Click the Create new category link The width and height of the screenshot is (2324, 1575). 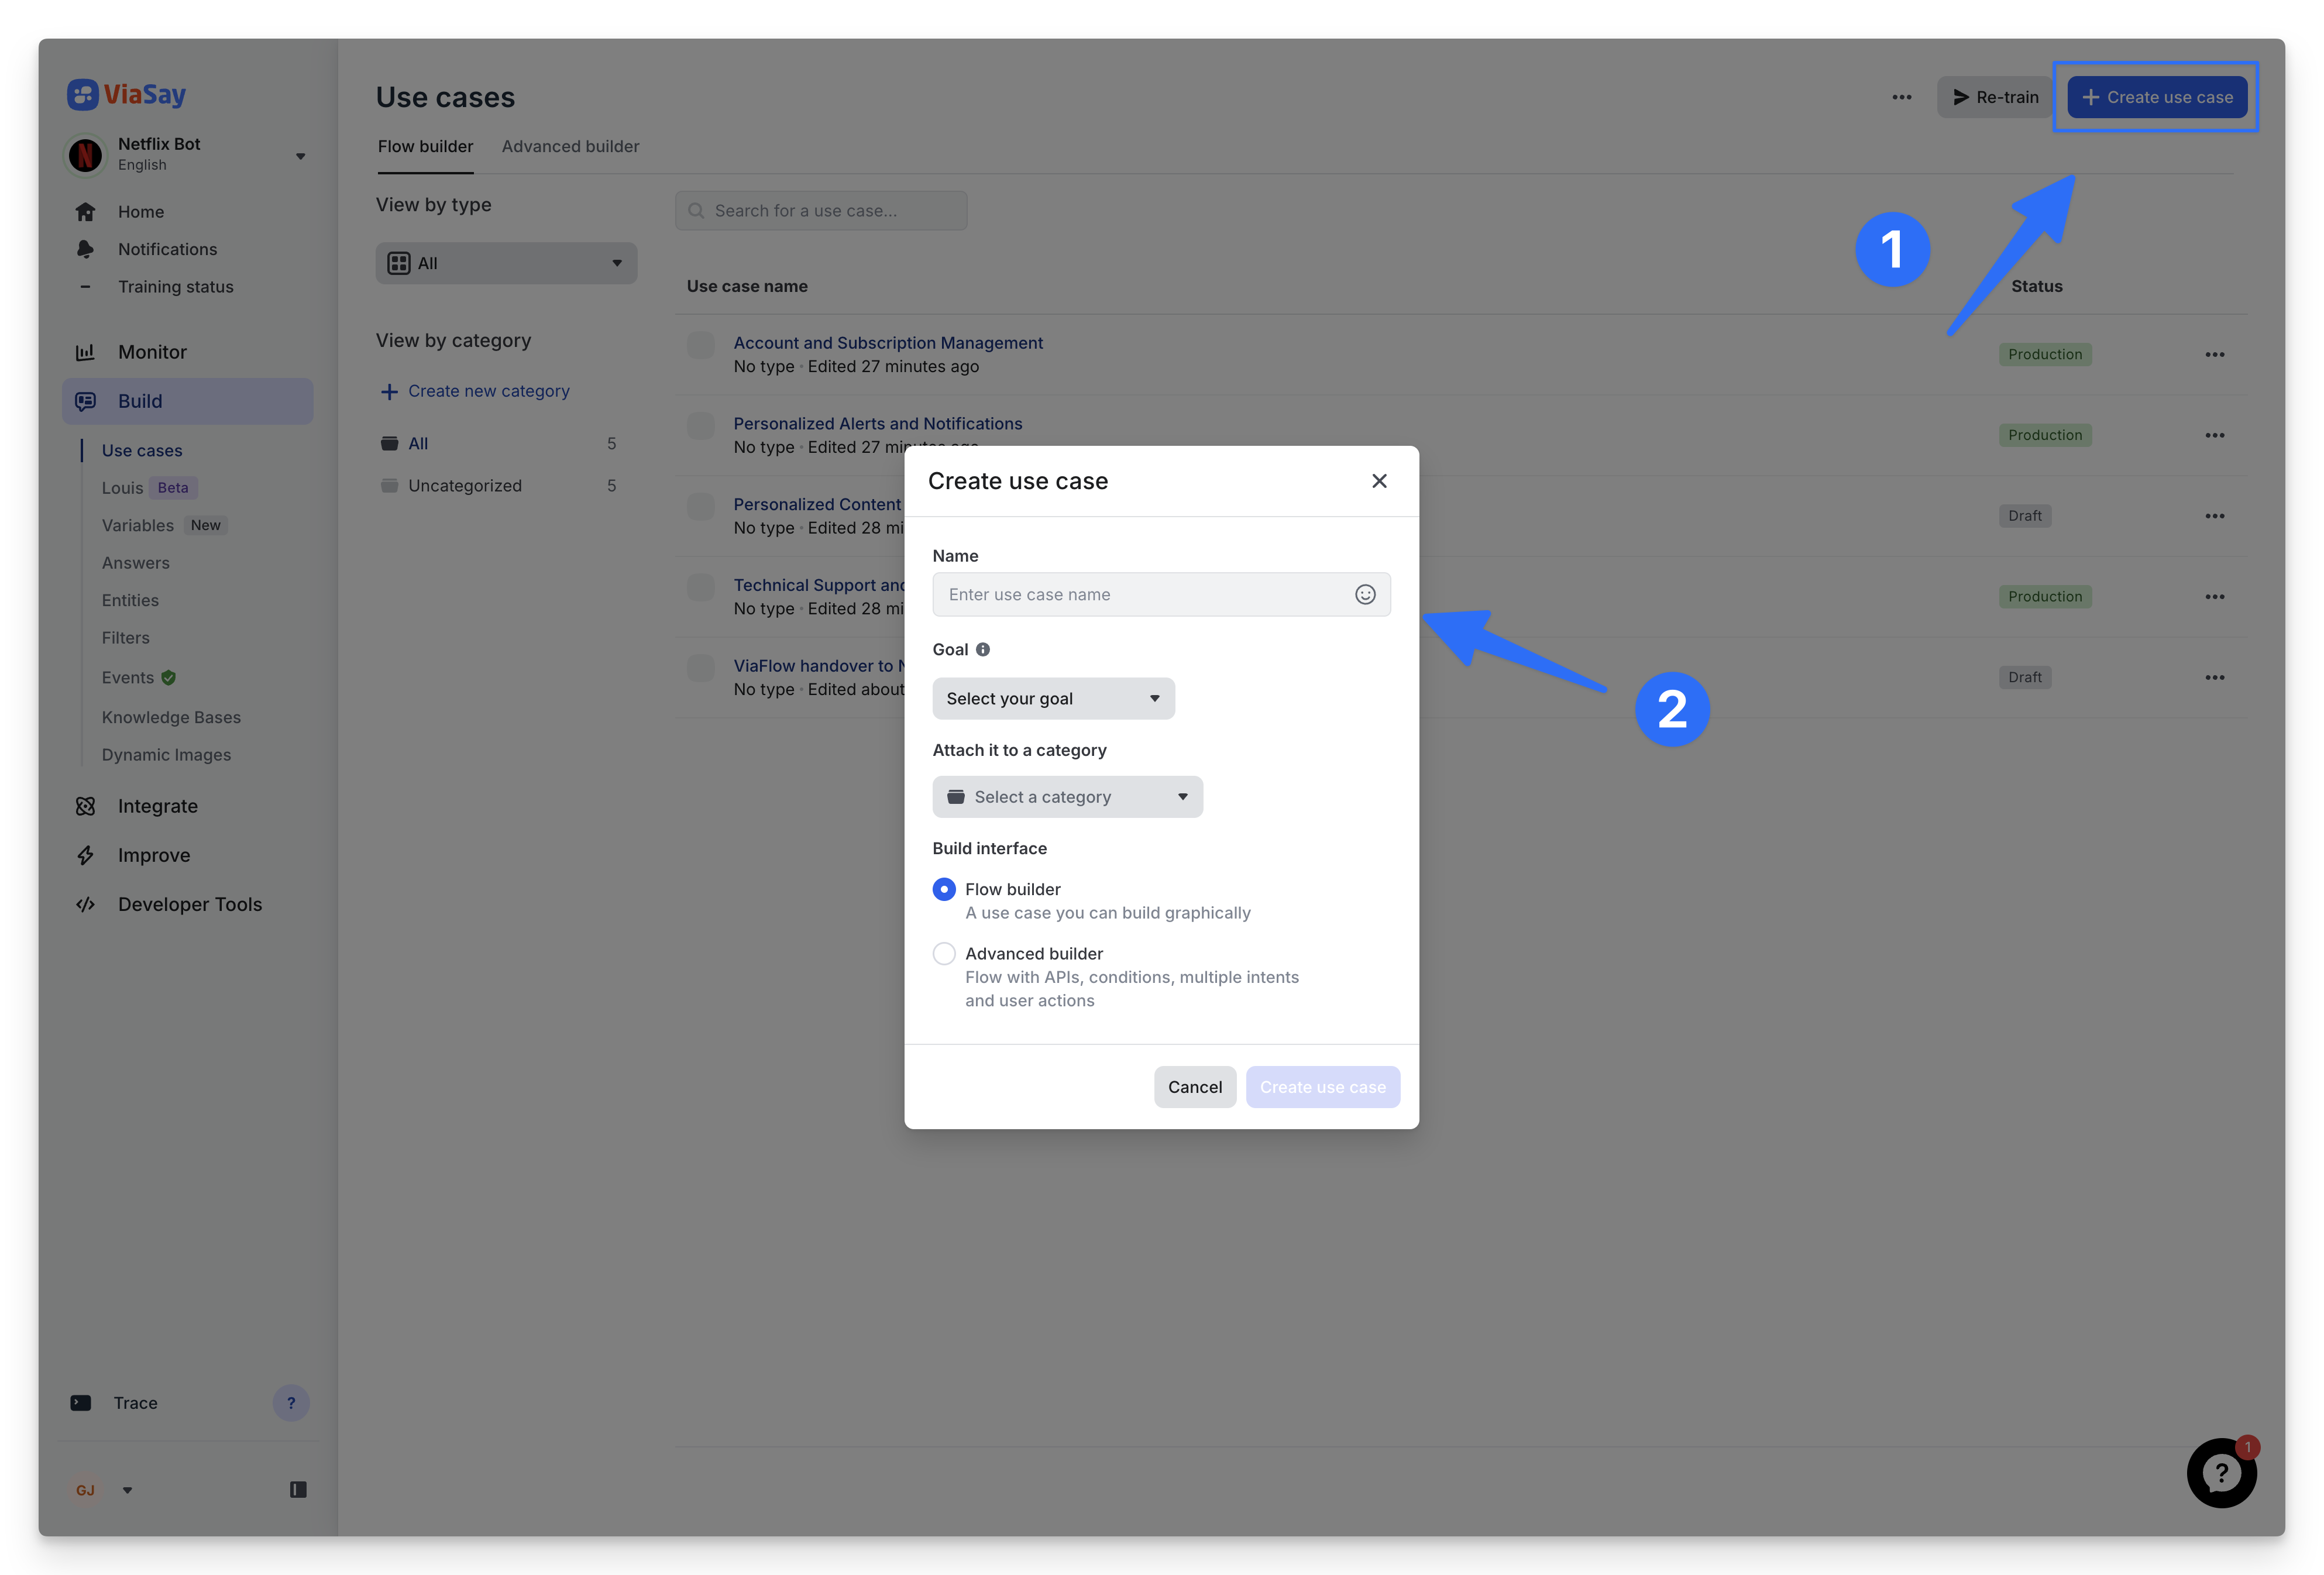pos(488,391)
